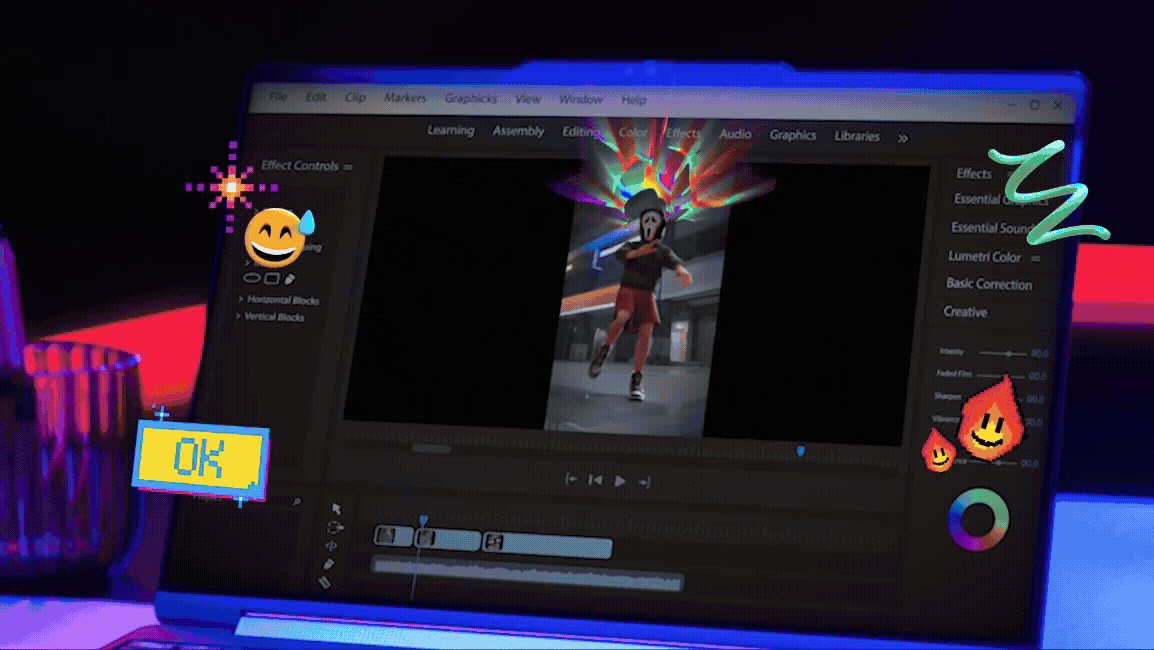Expand the Horizontal Blocks property
The width and height of the screenshot is (1154, 650).
[241, 299]
